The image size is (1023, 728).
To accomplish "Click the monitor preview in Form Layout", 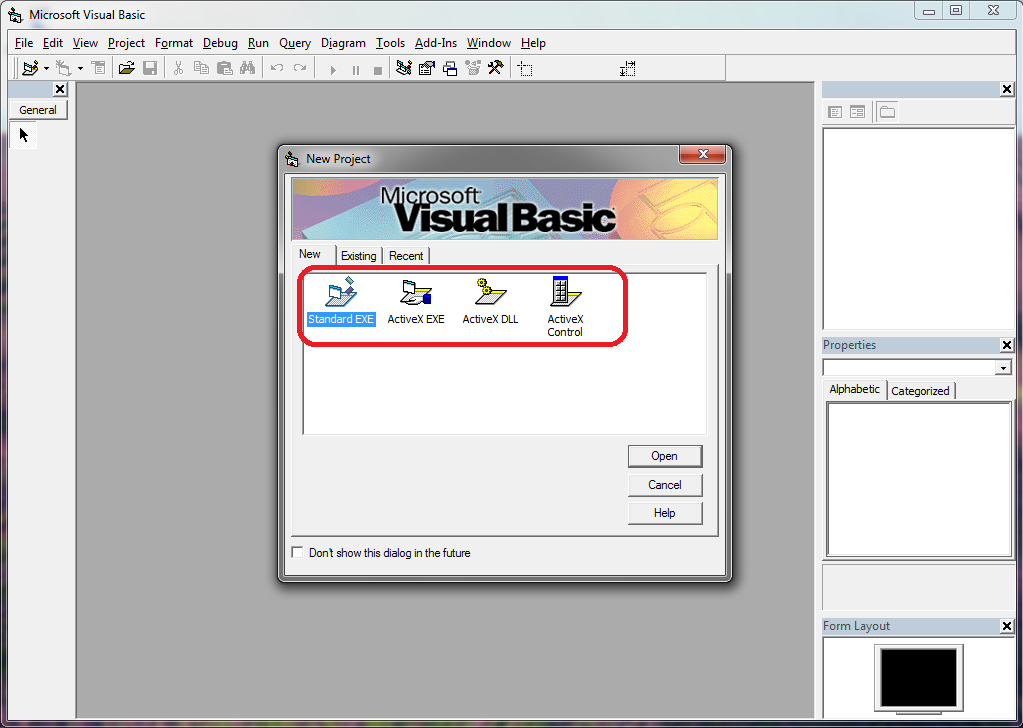I will (x=919, y=680).
